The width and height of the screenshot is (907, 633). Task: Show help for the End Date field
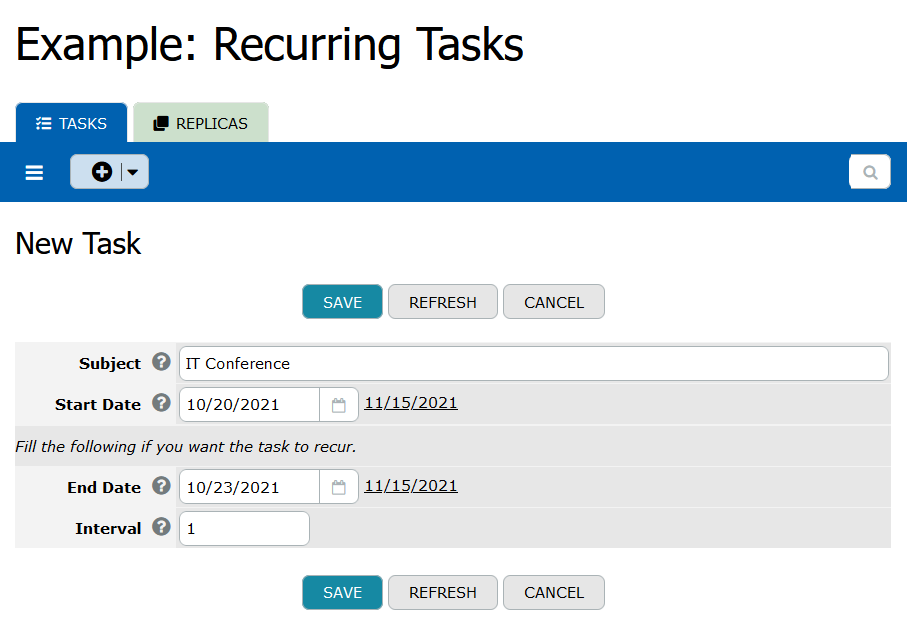pyautogui.click(x=161, y=487)
